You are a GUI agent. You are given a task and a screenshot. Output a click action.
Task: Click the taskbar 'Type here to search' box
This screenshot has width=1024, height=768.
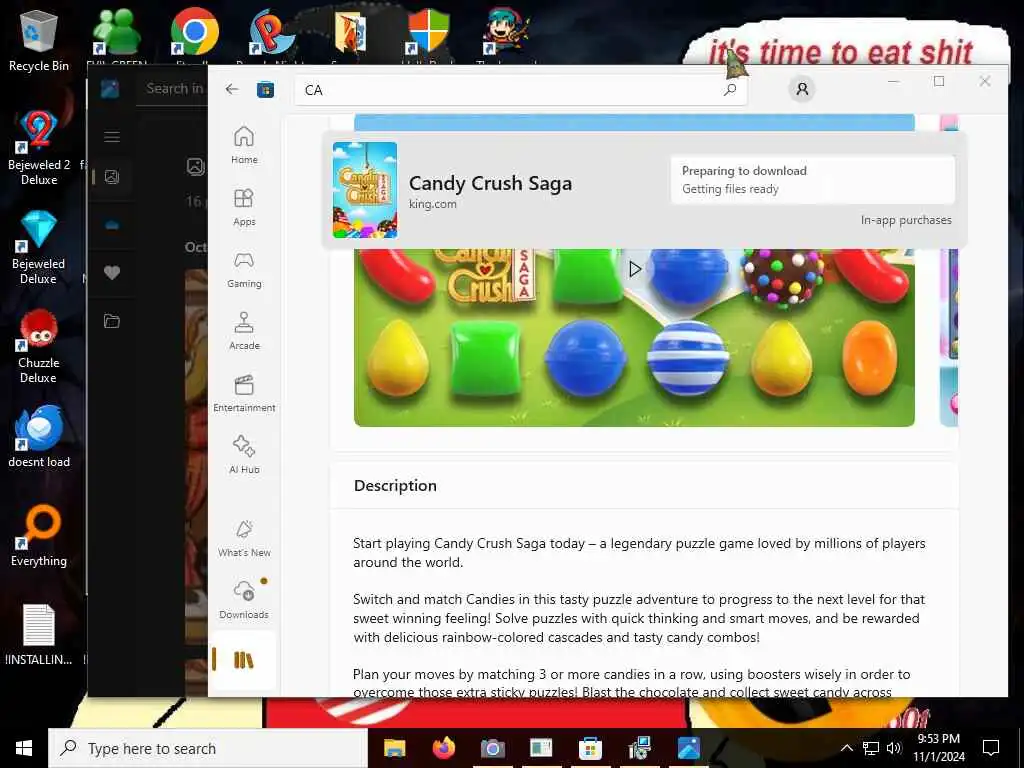click(x=208, y=748)
